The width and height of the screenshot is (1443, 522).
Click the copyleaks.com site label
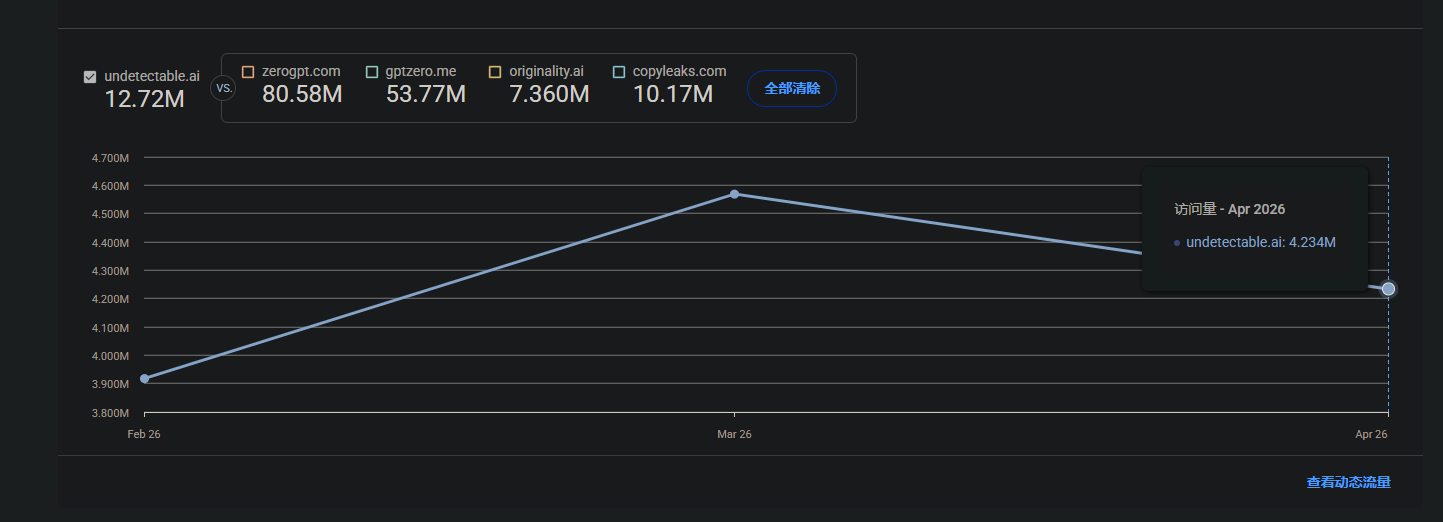680,72
